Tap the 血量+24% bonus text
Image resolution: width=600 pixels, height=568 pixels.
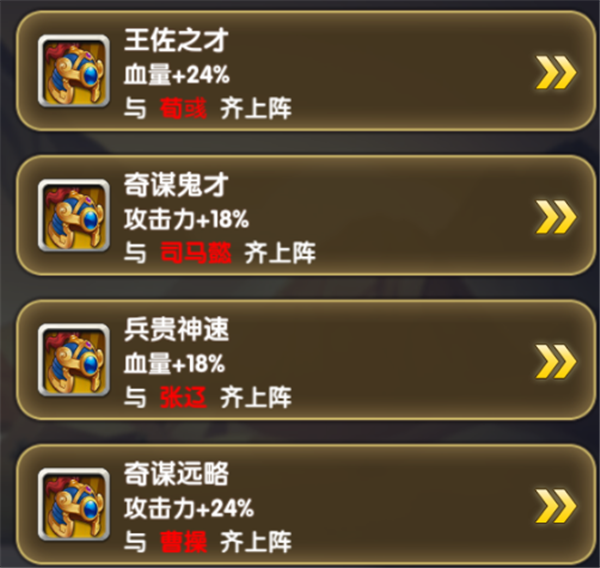[177, 74]
